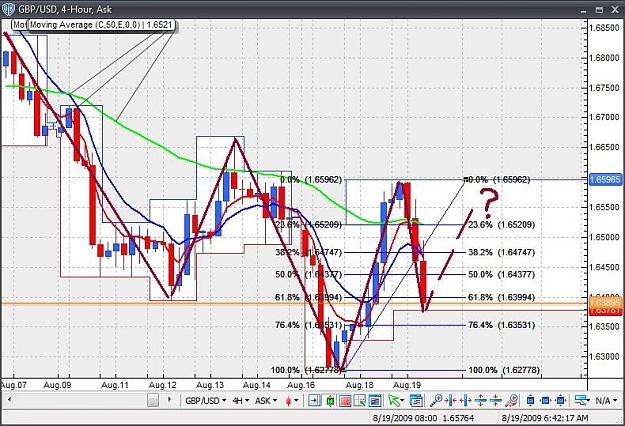Click the 1.68500 price axis label

coord(605,28)
